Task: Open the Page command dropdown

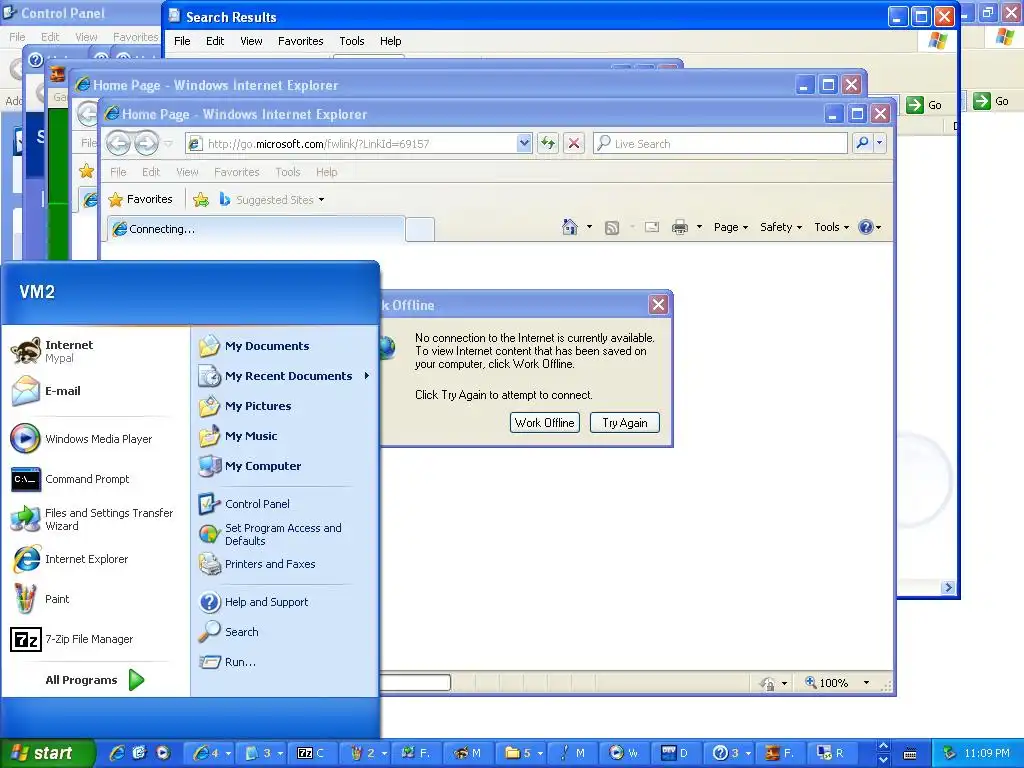Action: [731, 227]
